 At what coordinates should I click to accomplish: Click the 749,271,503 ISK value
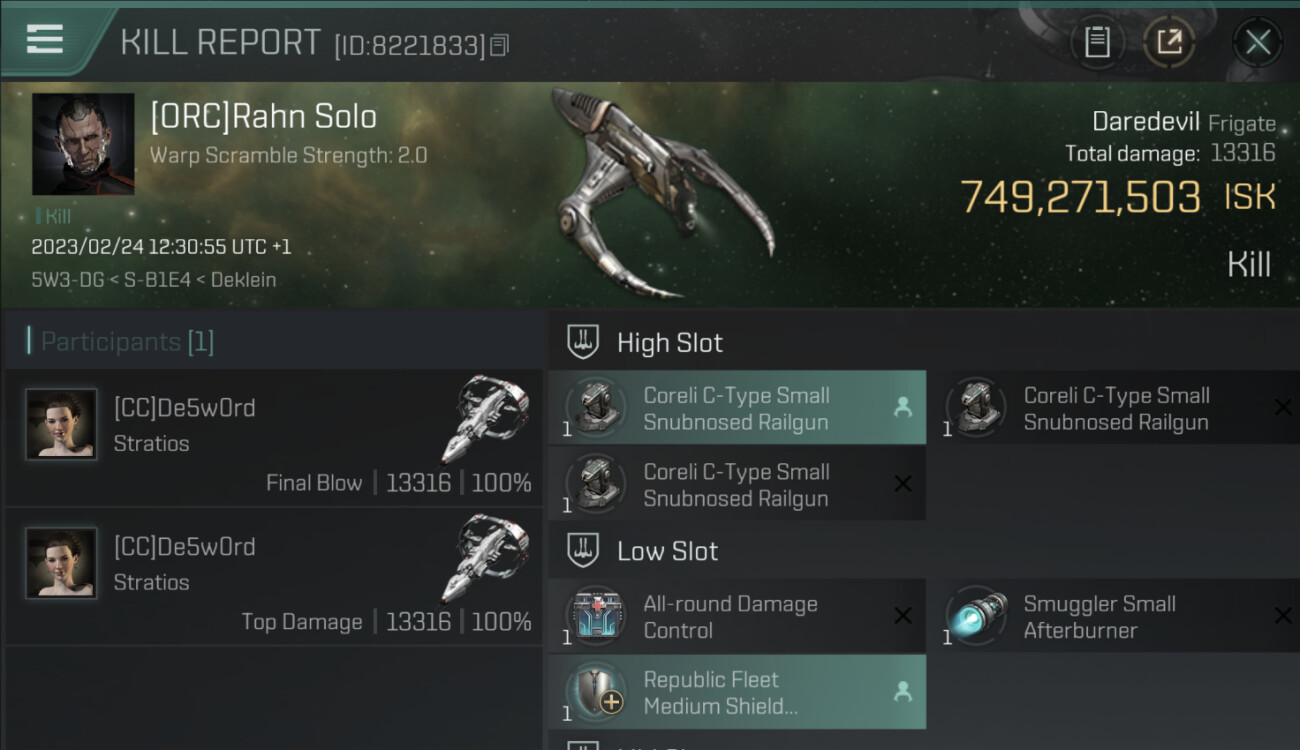tap(1080, 197)
